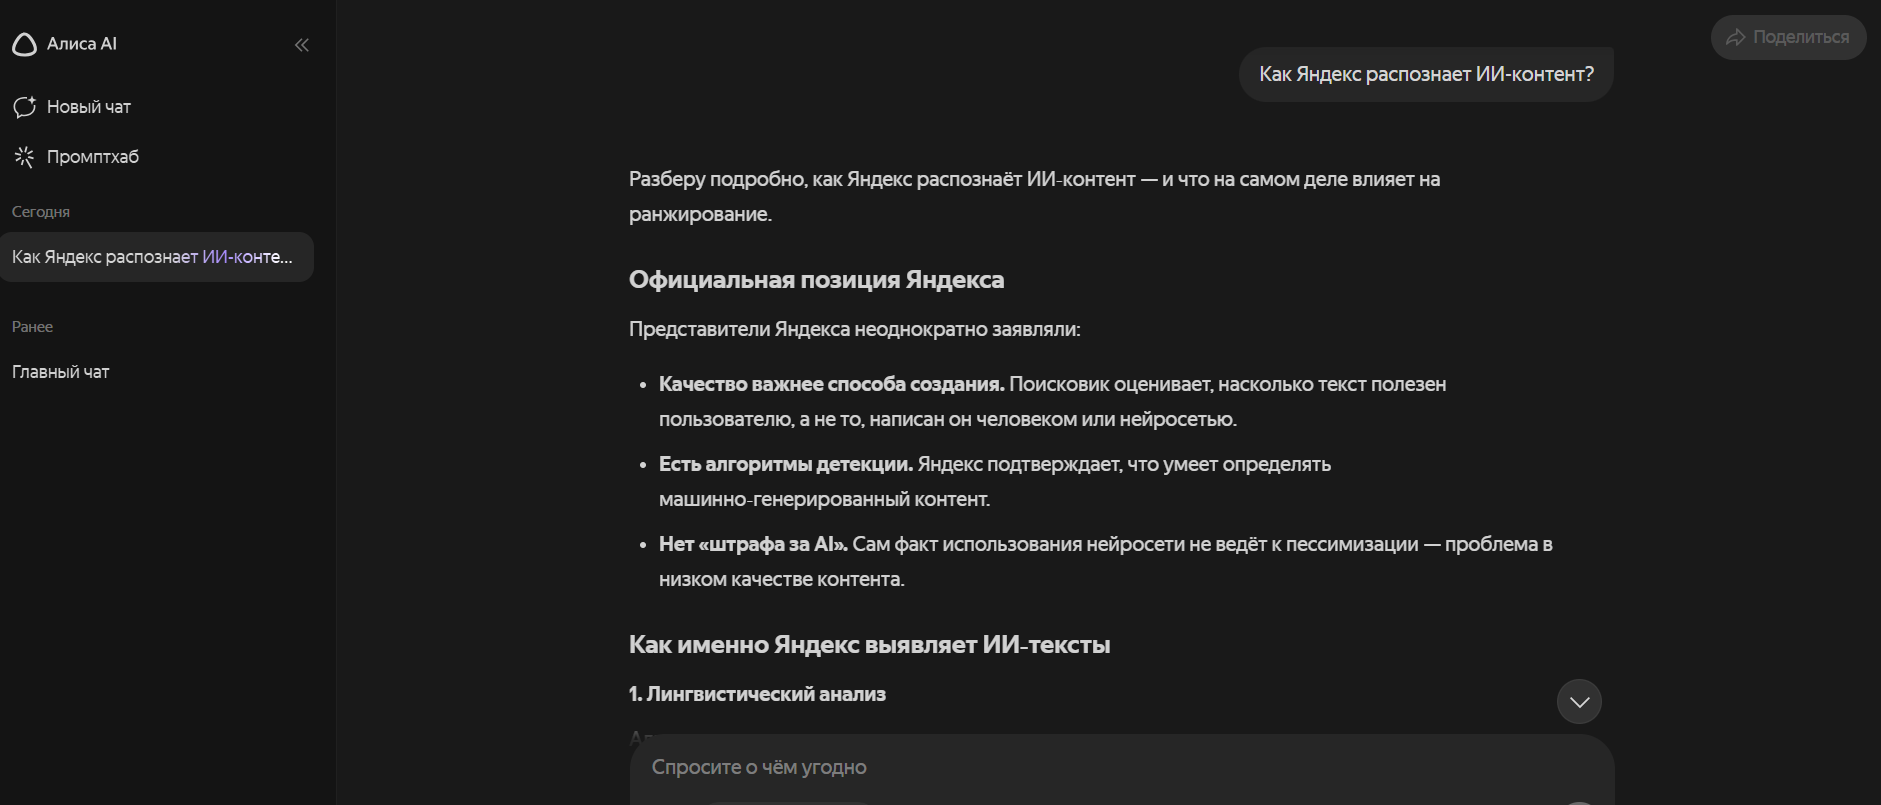
Task: Click the Алиса AI logo icon
Action: tap(24, 44)
